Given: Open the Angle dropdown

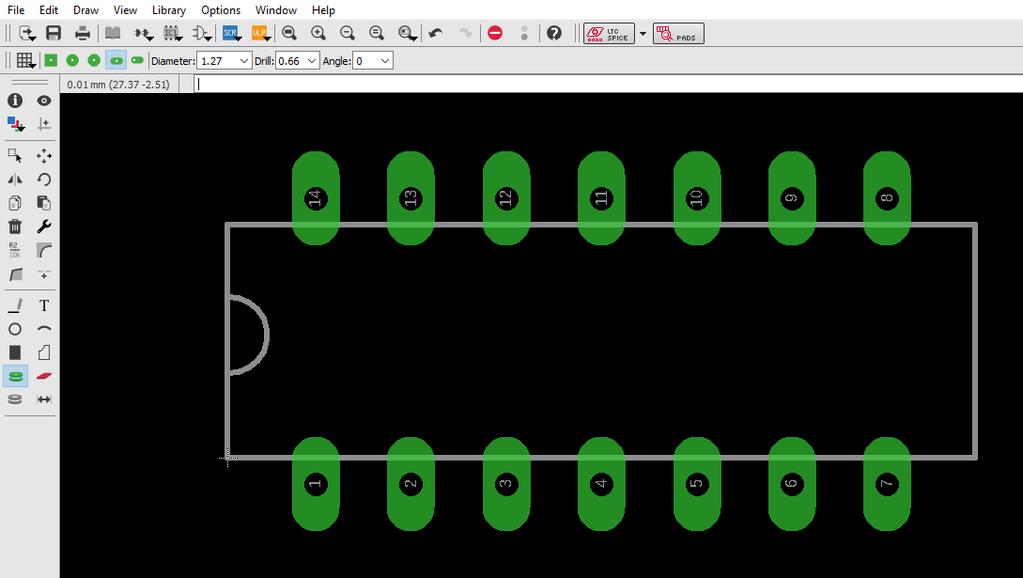Looking at the screenshot, I should point(384,61).
